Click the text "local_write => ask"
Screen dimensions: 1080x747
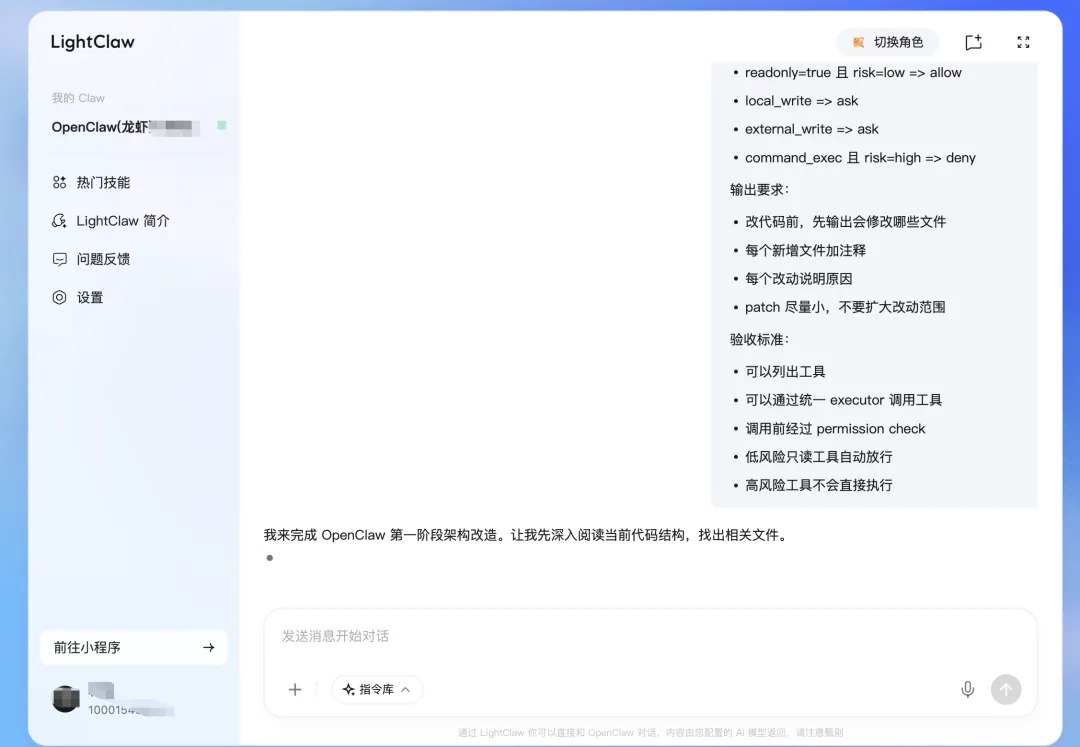(801, 101)
